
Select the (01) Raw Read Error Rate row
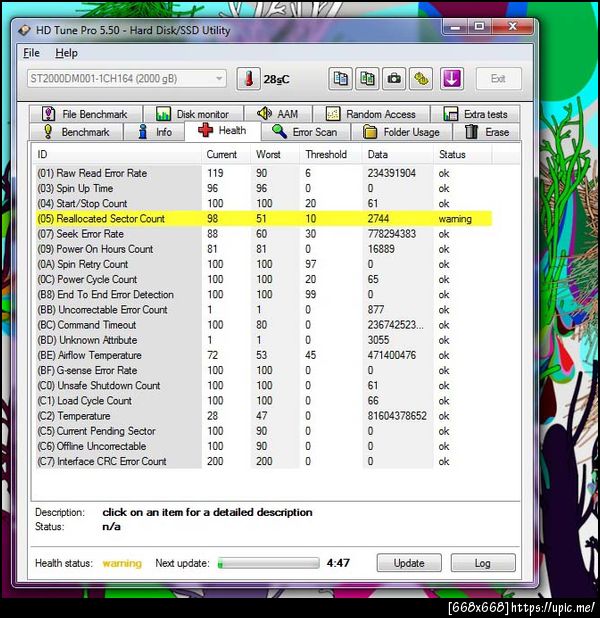click(263, 173)
